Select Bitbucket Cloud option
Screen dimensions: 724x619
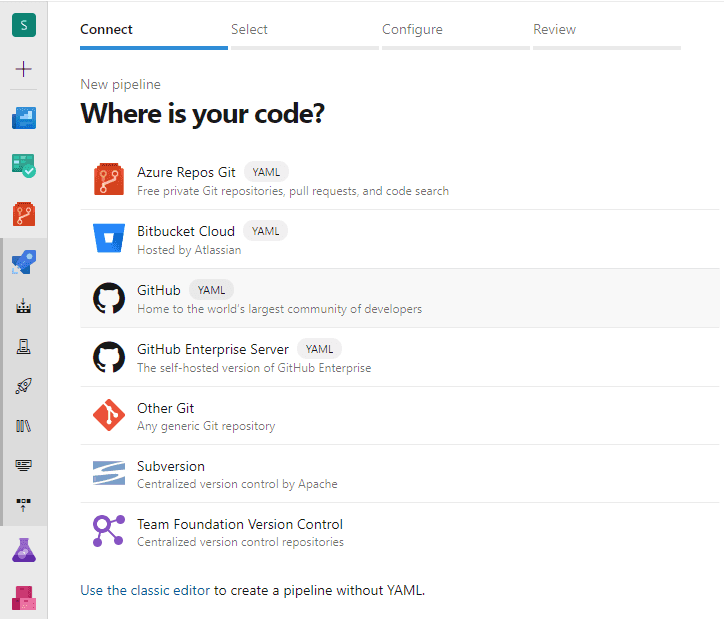click(x=399, y=239)
